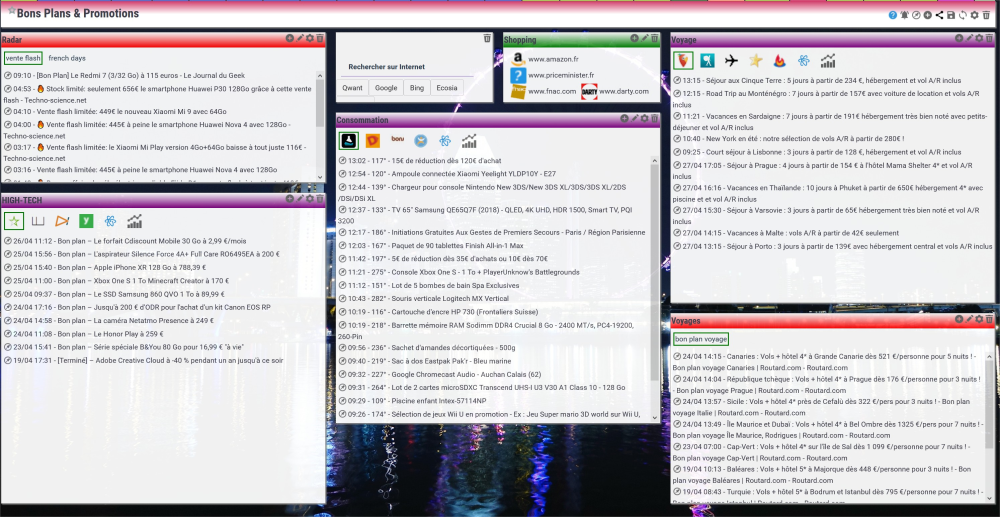
Task: Open Voyage panel settings gear
Action: coord(979,38)
